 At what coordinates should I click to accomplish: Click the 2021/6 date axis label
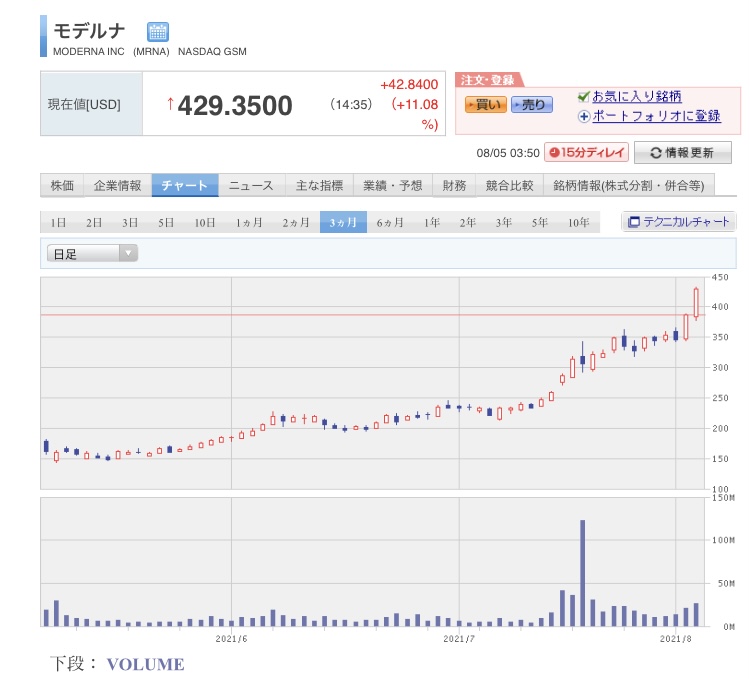click(232, 639)
